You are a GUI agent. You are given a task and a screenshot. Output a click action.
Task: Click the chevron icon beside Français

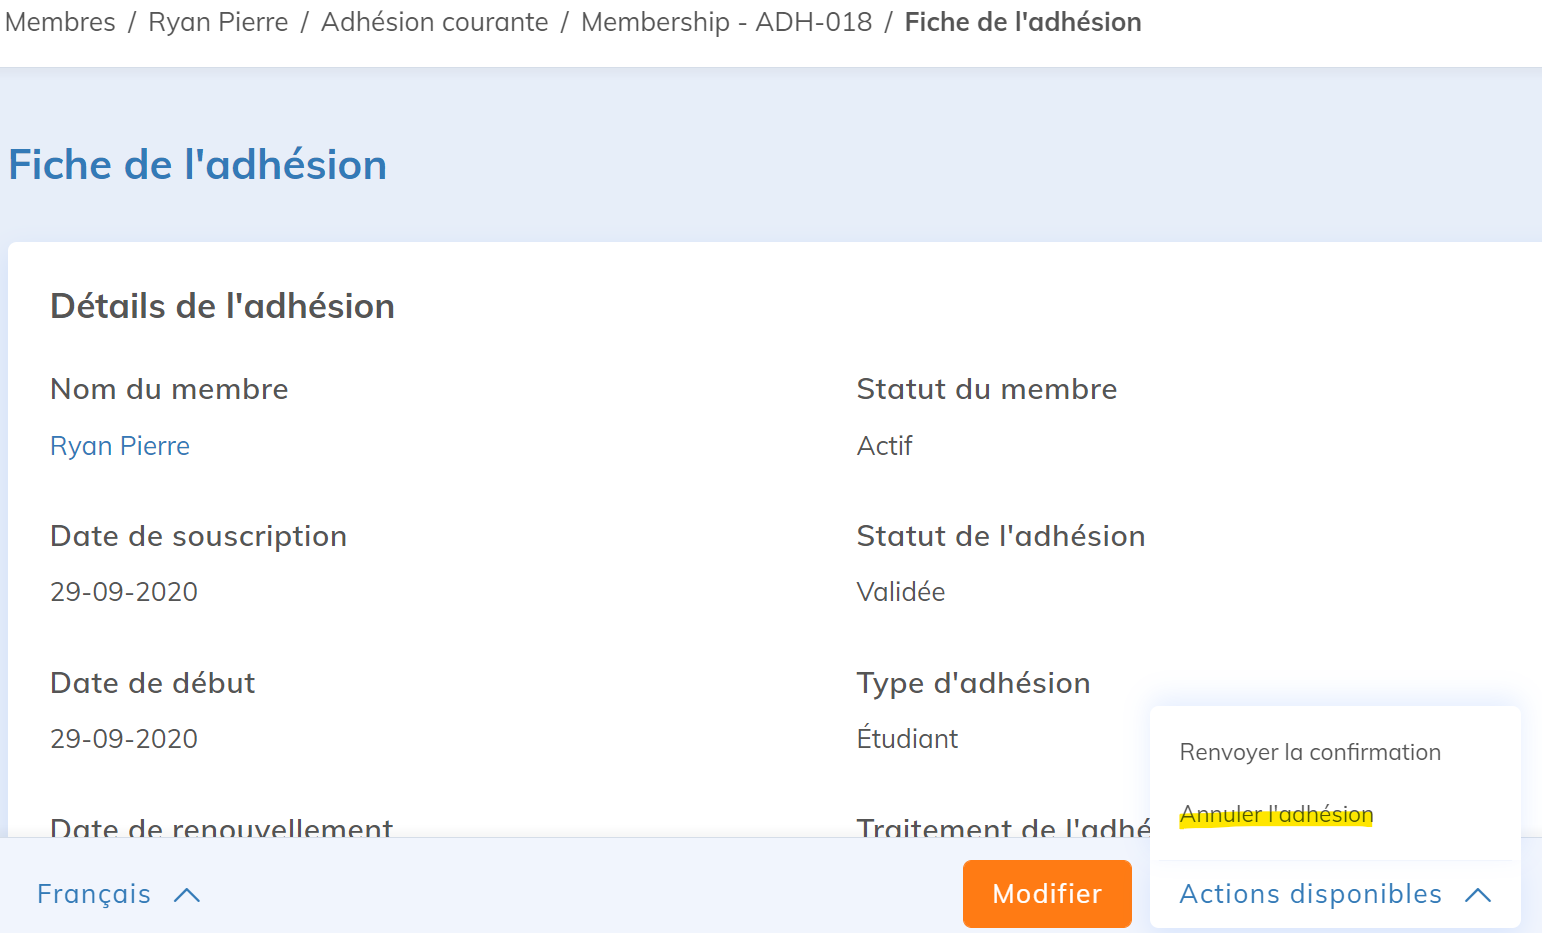(x=187, y=895)
